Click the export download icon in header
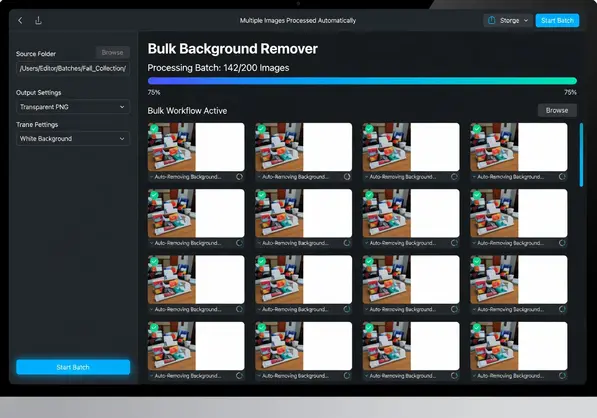 point(38,21)
